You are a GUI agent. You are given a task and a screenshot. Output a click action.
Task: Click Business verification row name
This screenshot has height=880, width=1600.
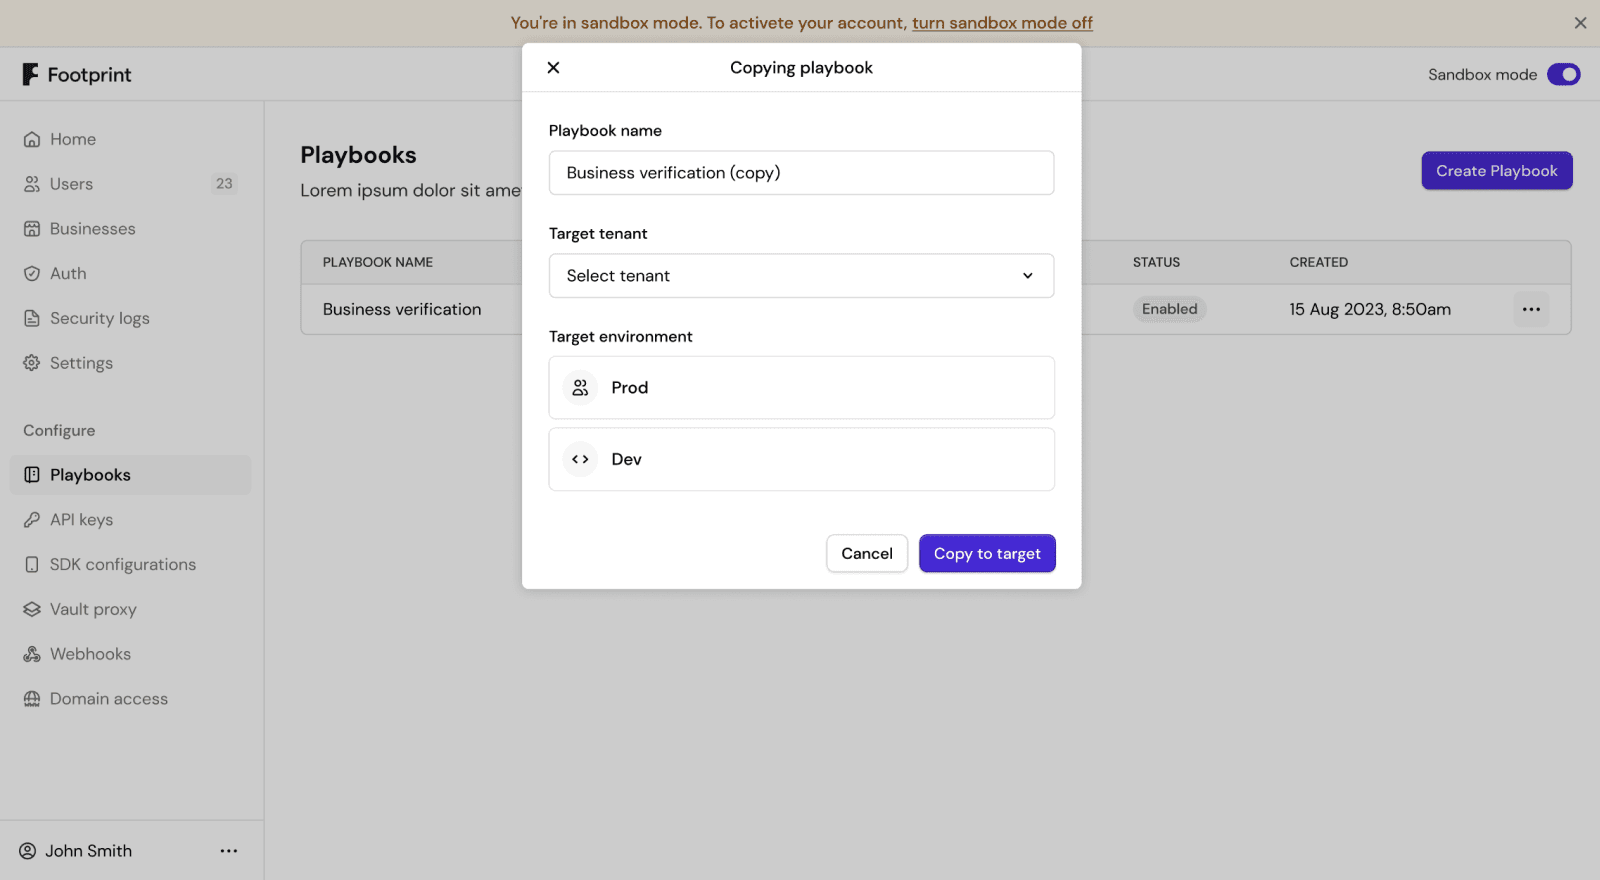click(402, 309)
